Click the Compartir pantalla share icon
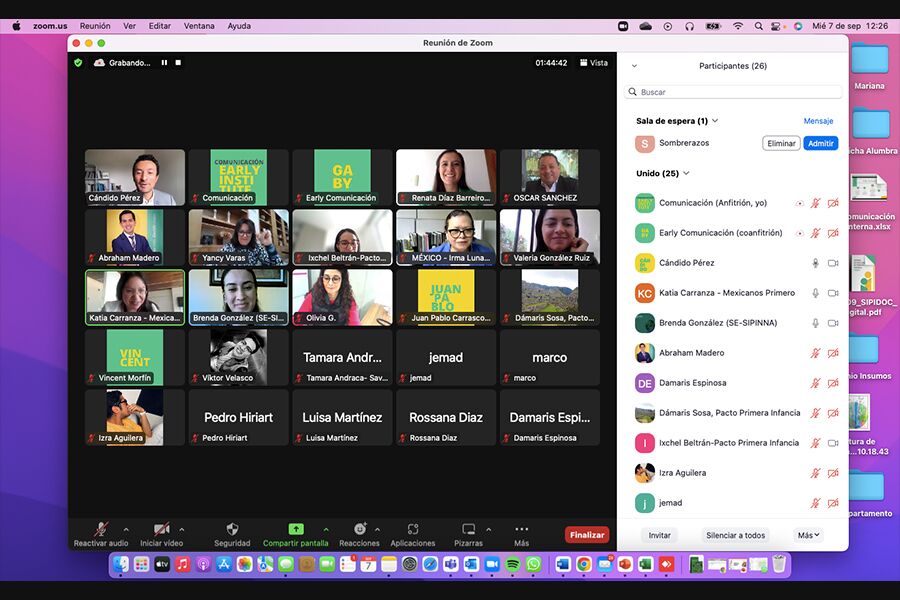This screenshot has width=900, height=600. 295,529
